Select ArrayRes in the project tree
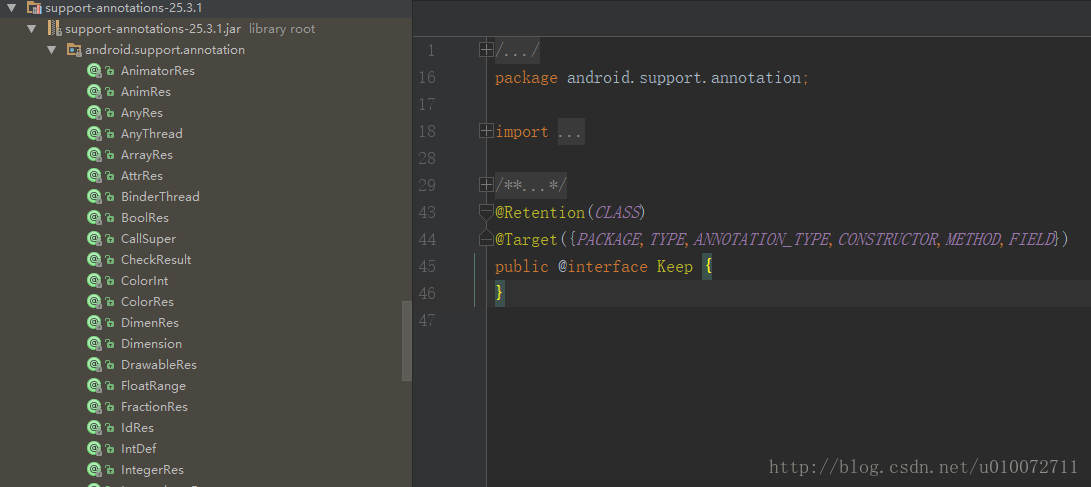 point(147,154)
